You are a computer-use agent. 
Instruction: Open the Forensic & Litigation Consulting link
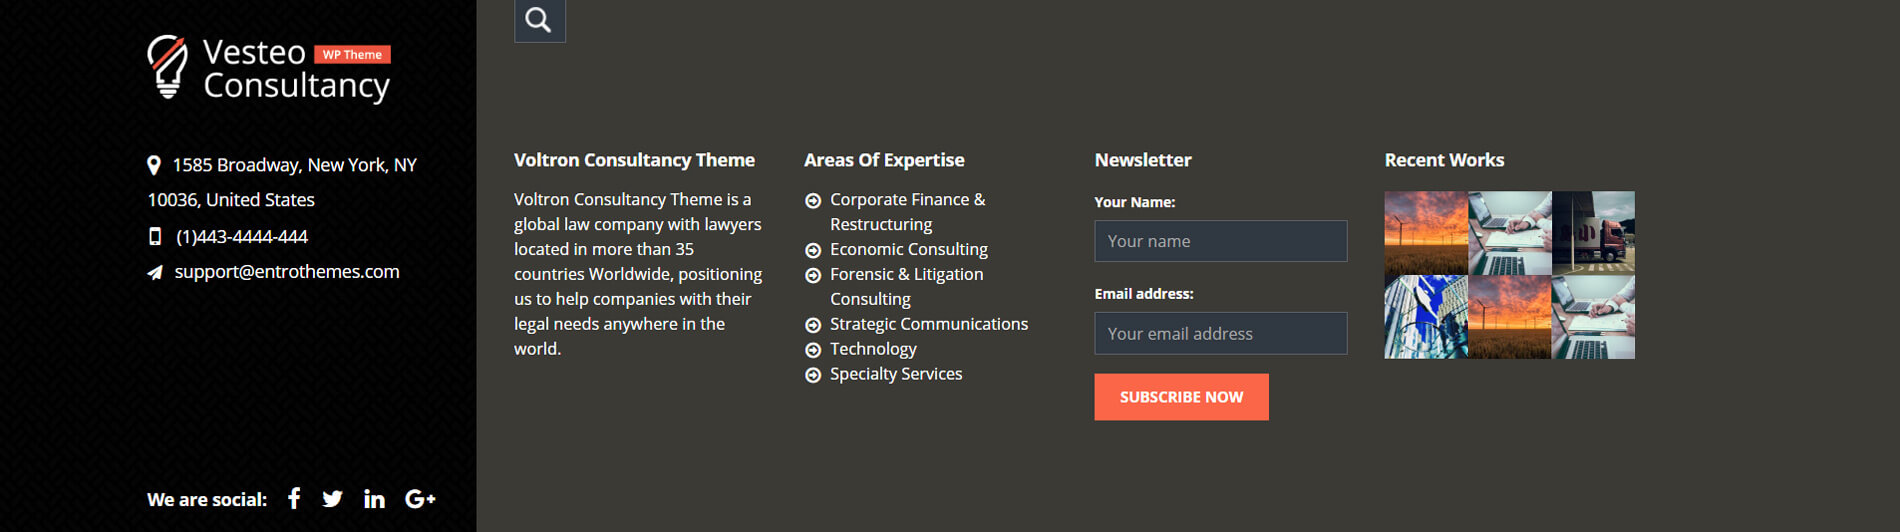(x=906, y=286)
